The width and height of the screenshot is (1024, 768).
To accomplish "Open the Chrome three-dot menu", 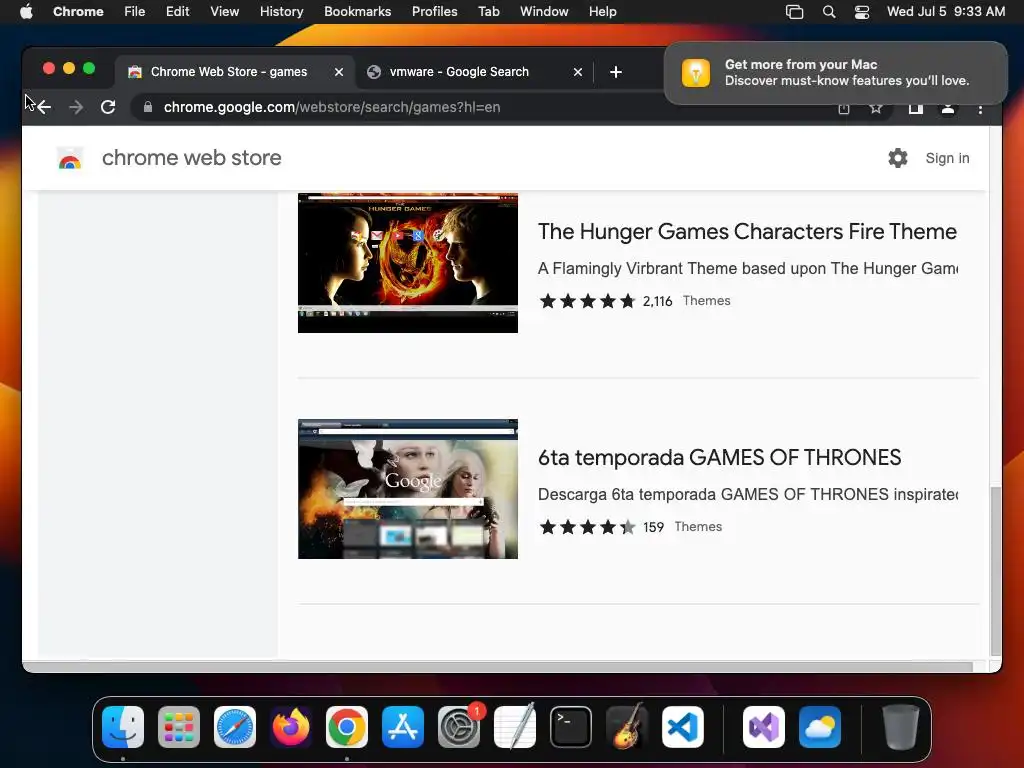I will pos(980,109).
